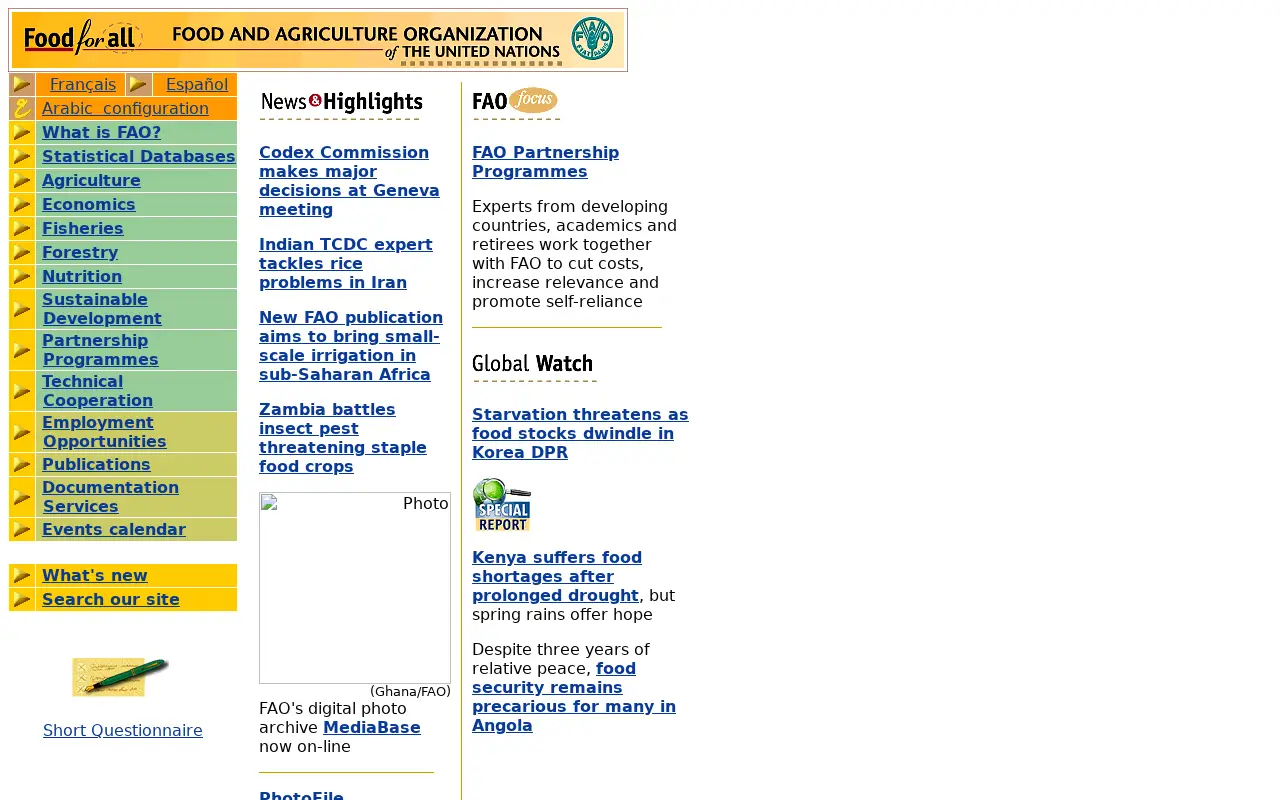Screen dimensions: 1280x800
Task: Go to the Fisheries section
Action: coord(83,229)
